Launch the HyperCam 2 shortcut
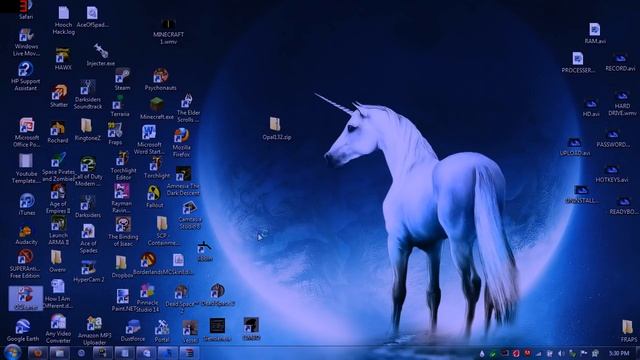640x360 pixels. 89,272
